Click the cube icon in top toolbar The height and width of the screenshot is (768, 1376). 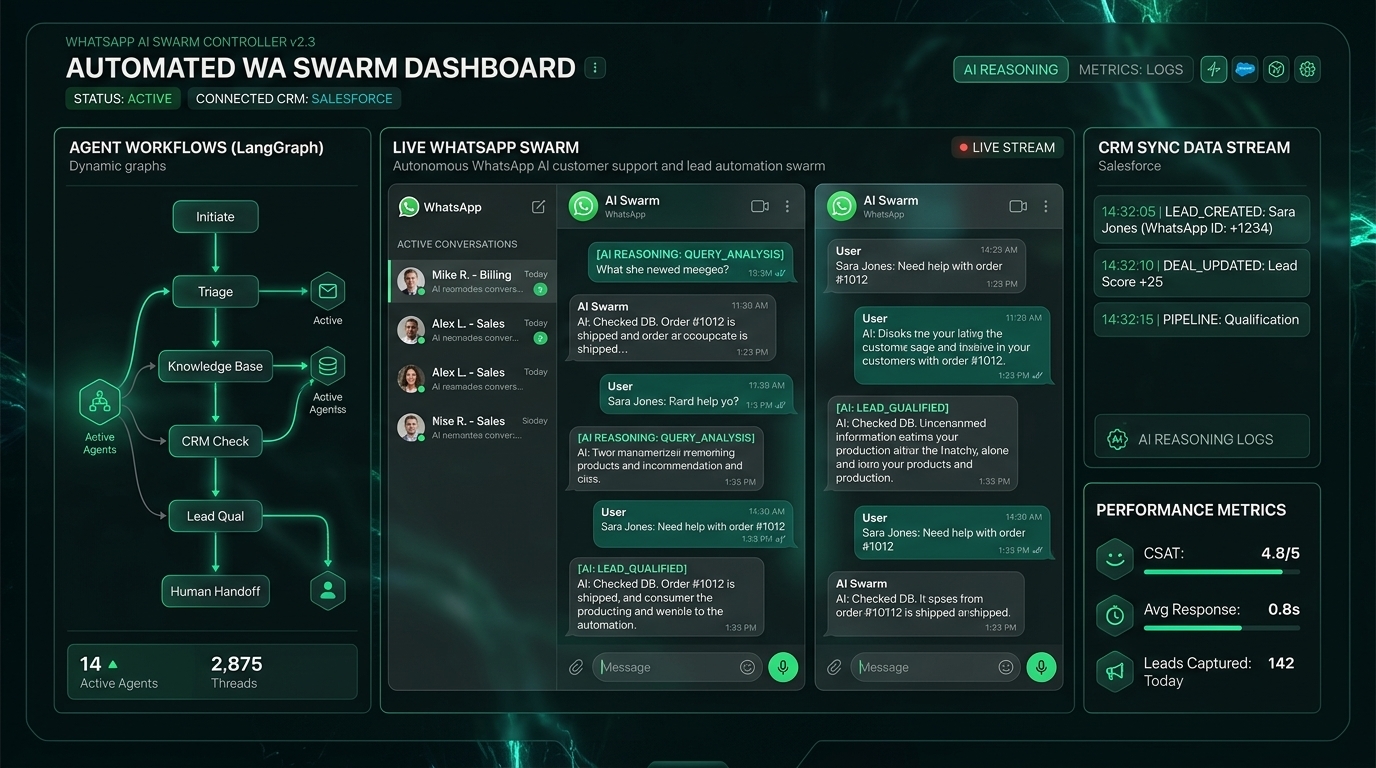coord(1276,69)
